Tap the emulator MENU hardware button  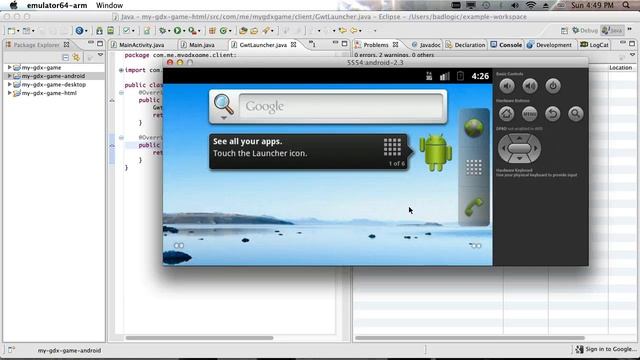(x=530, y=114)
